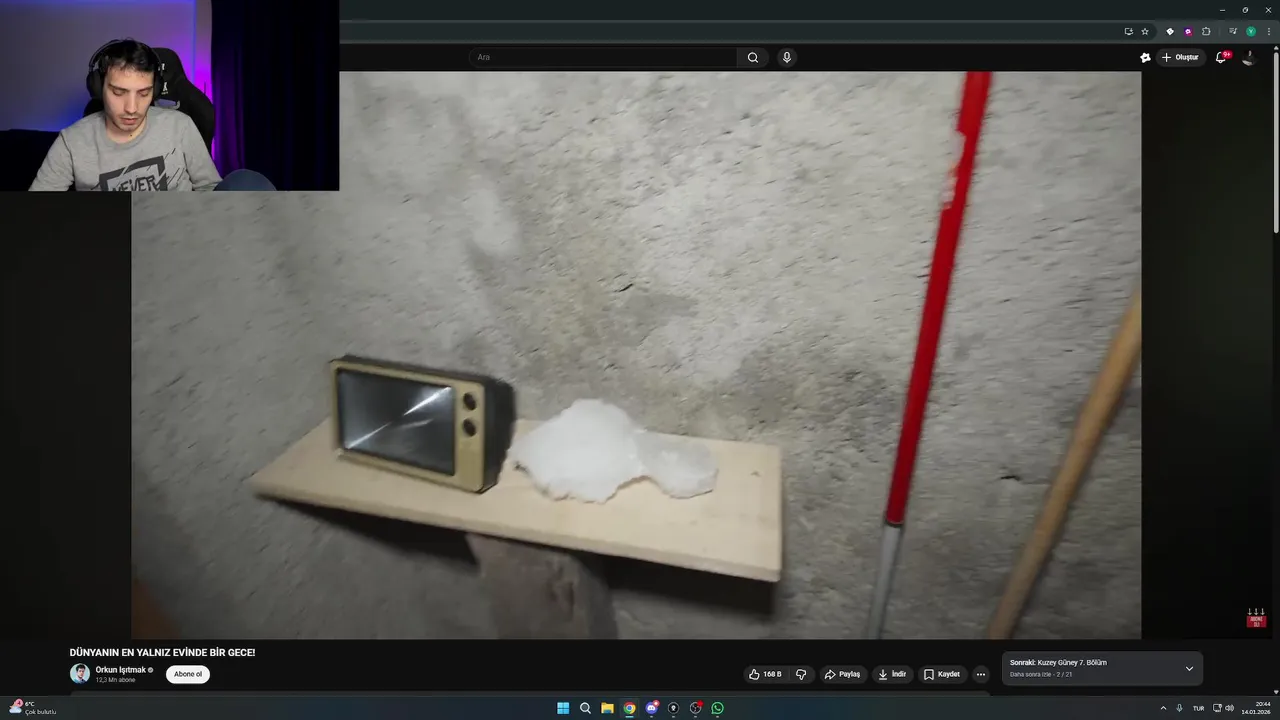1280x720 pixels.
Task: Subscribe using the Abone ol button
Action: 188,674
